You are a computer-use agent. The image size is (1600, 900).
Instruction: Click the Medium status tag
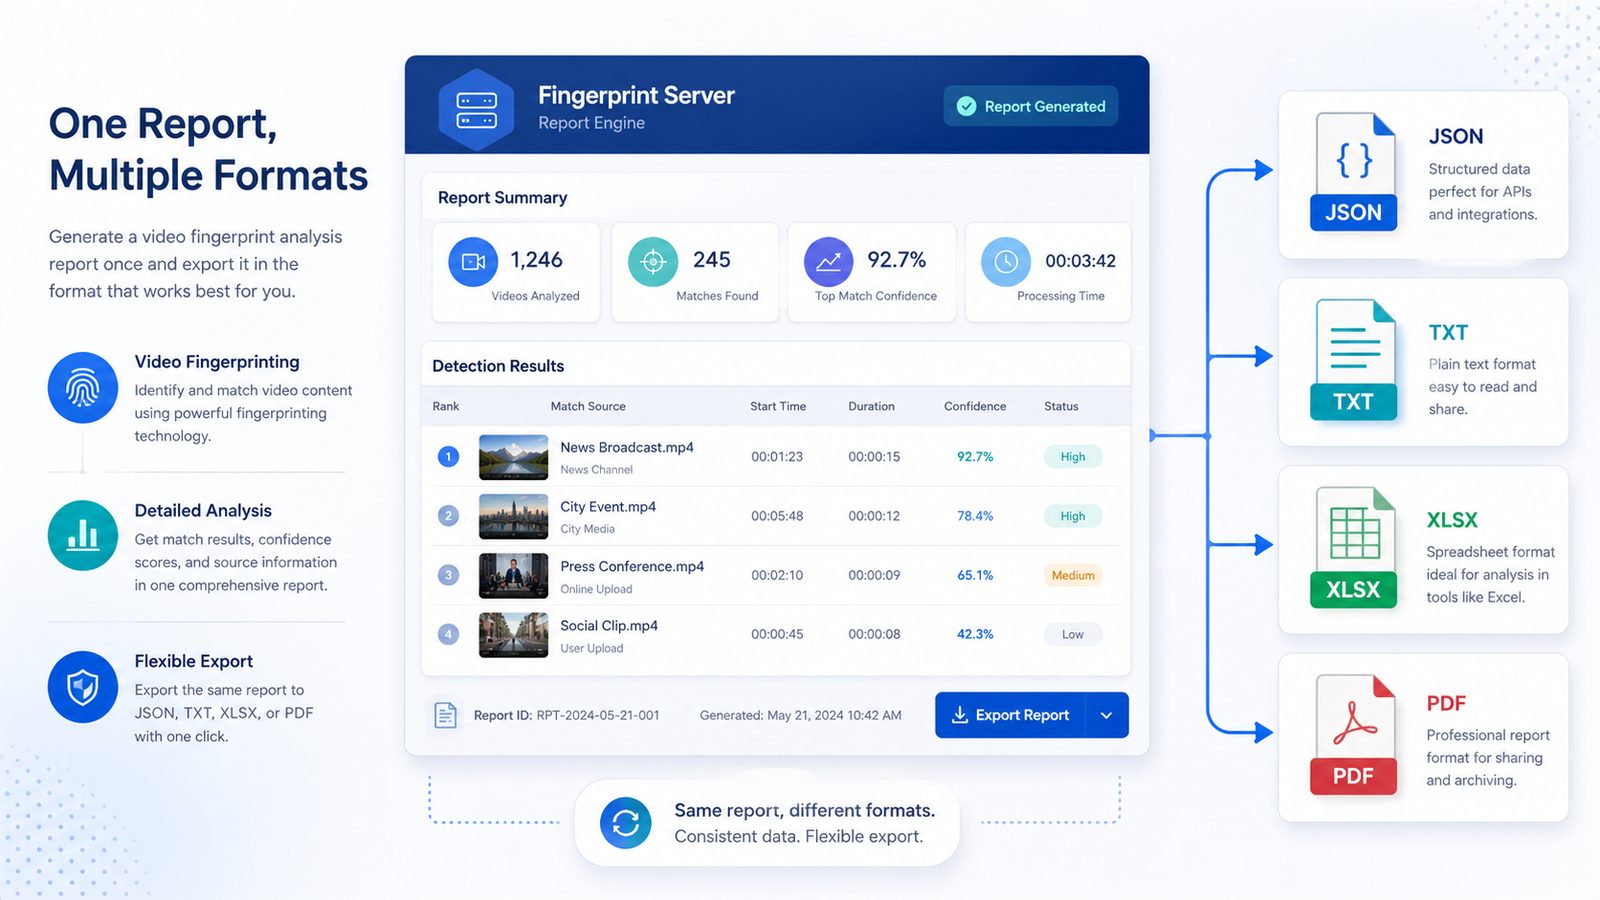click(x=1073, y=575)
